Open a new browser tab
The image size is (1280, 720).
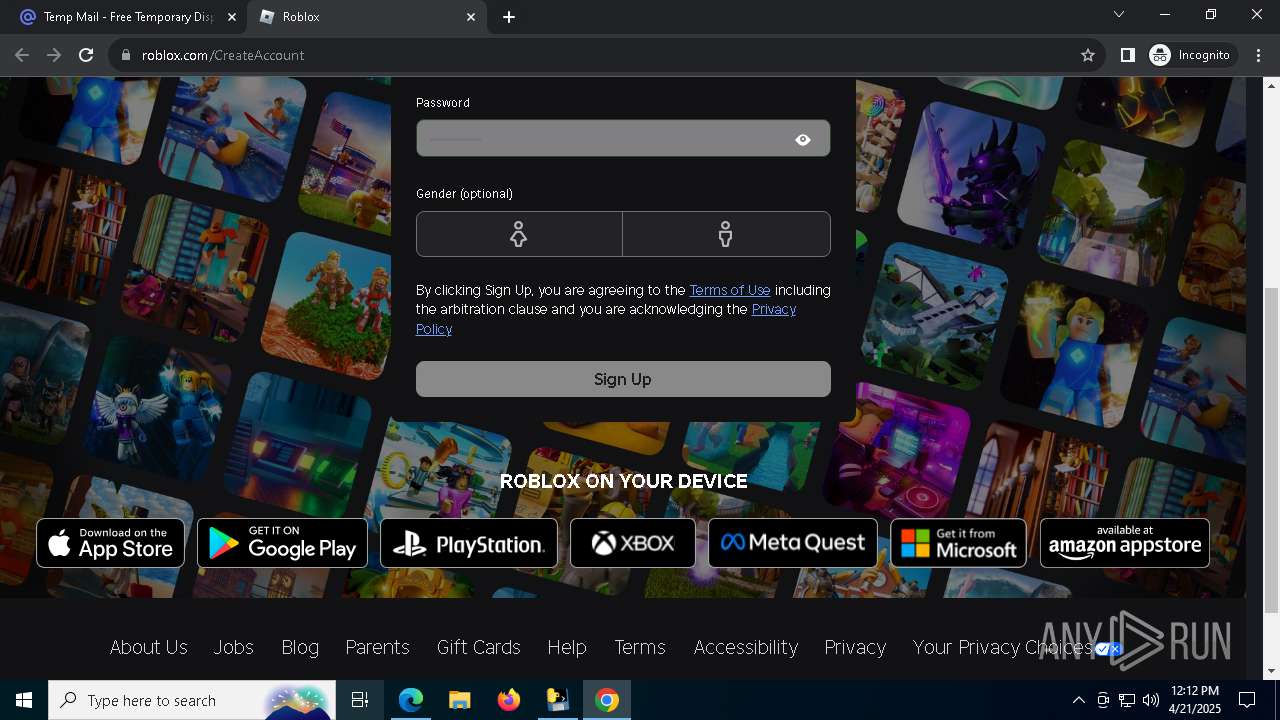(509, 17)
